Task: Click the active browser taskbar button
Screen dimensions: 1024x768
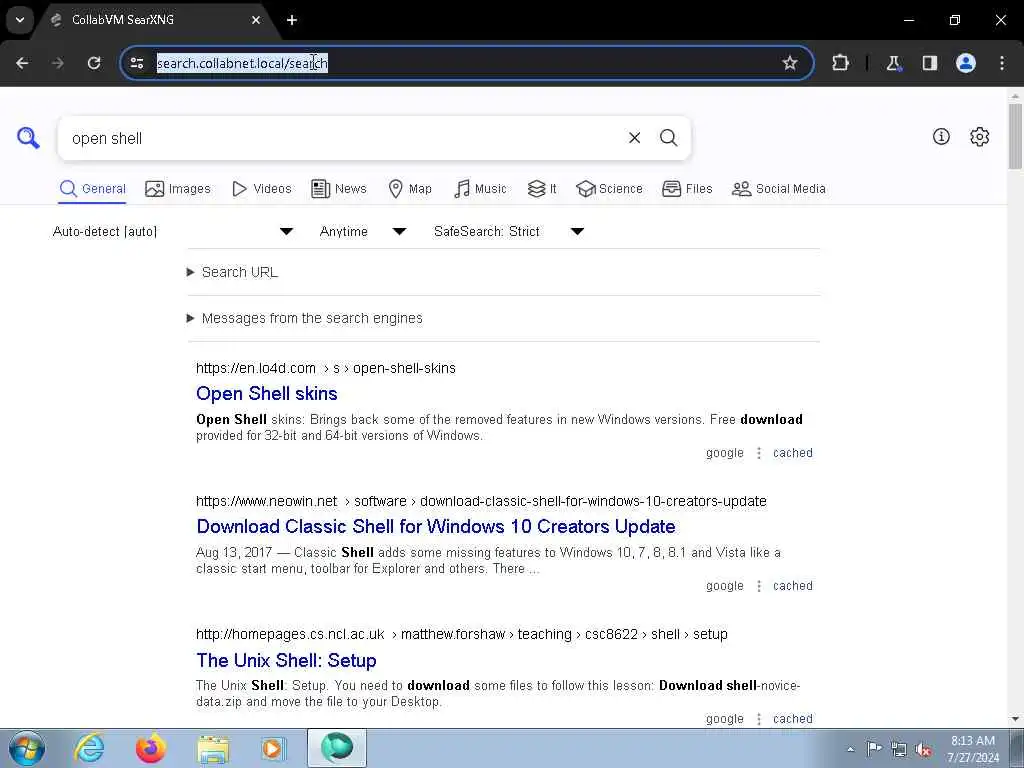Action: click(337, 748)
